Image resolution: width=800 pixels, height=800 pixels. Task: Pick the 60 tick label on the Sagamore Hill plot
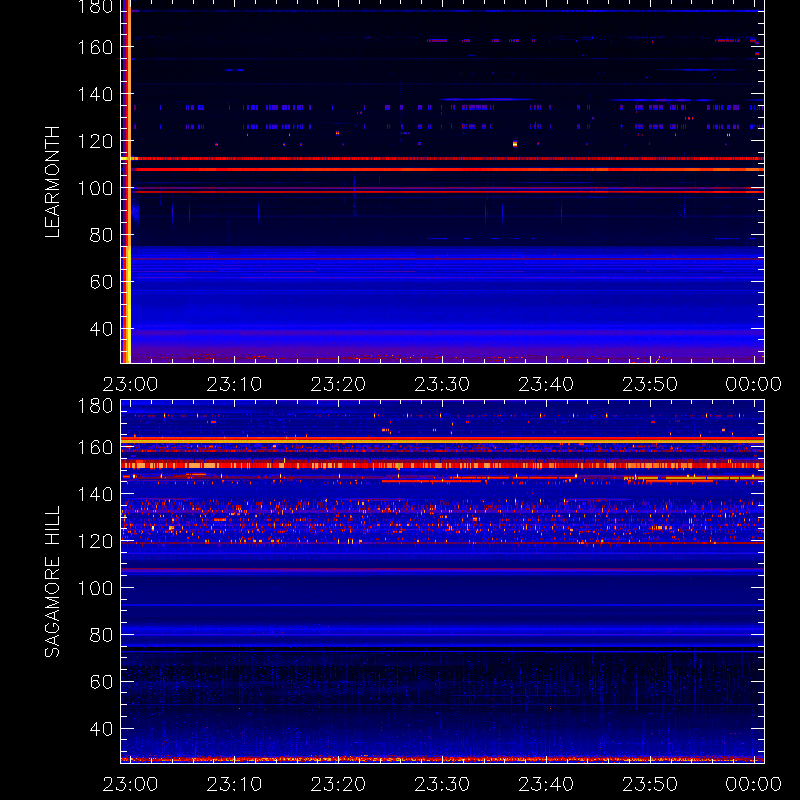coord(101,682)
